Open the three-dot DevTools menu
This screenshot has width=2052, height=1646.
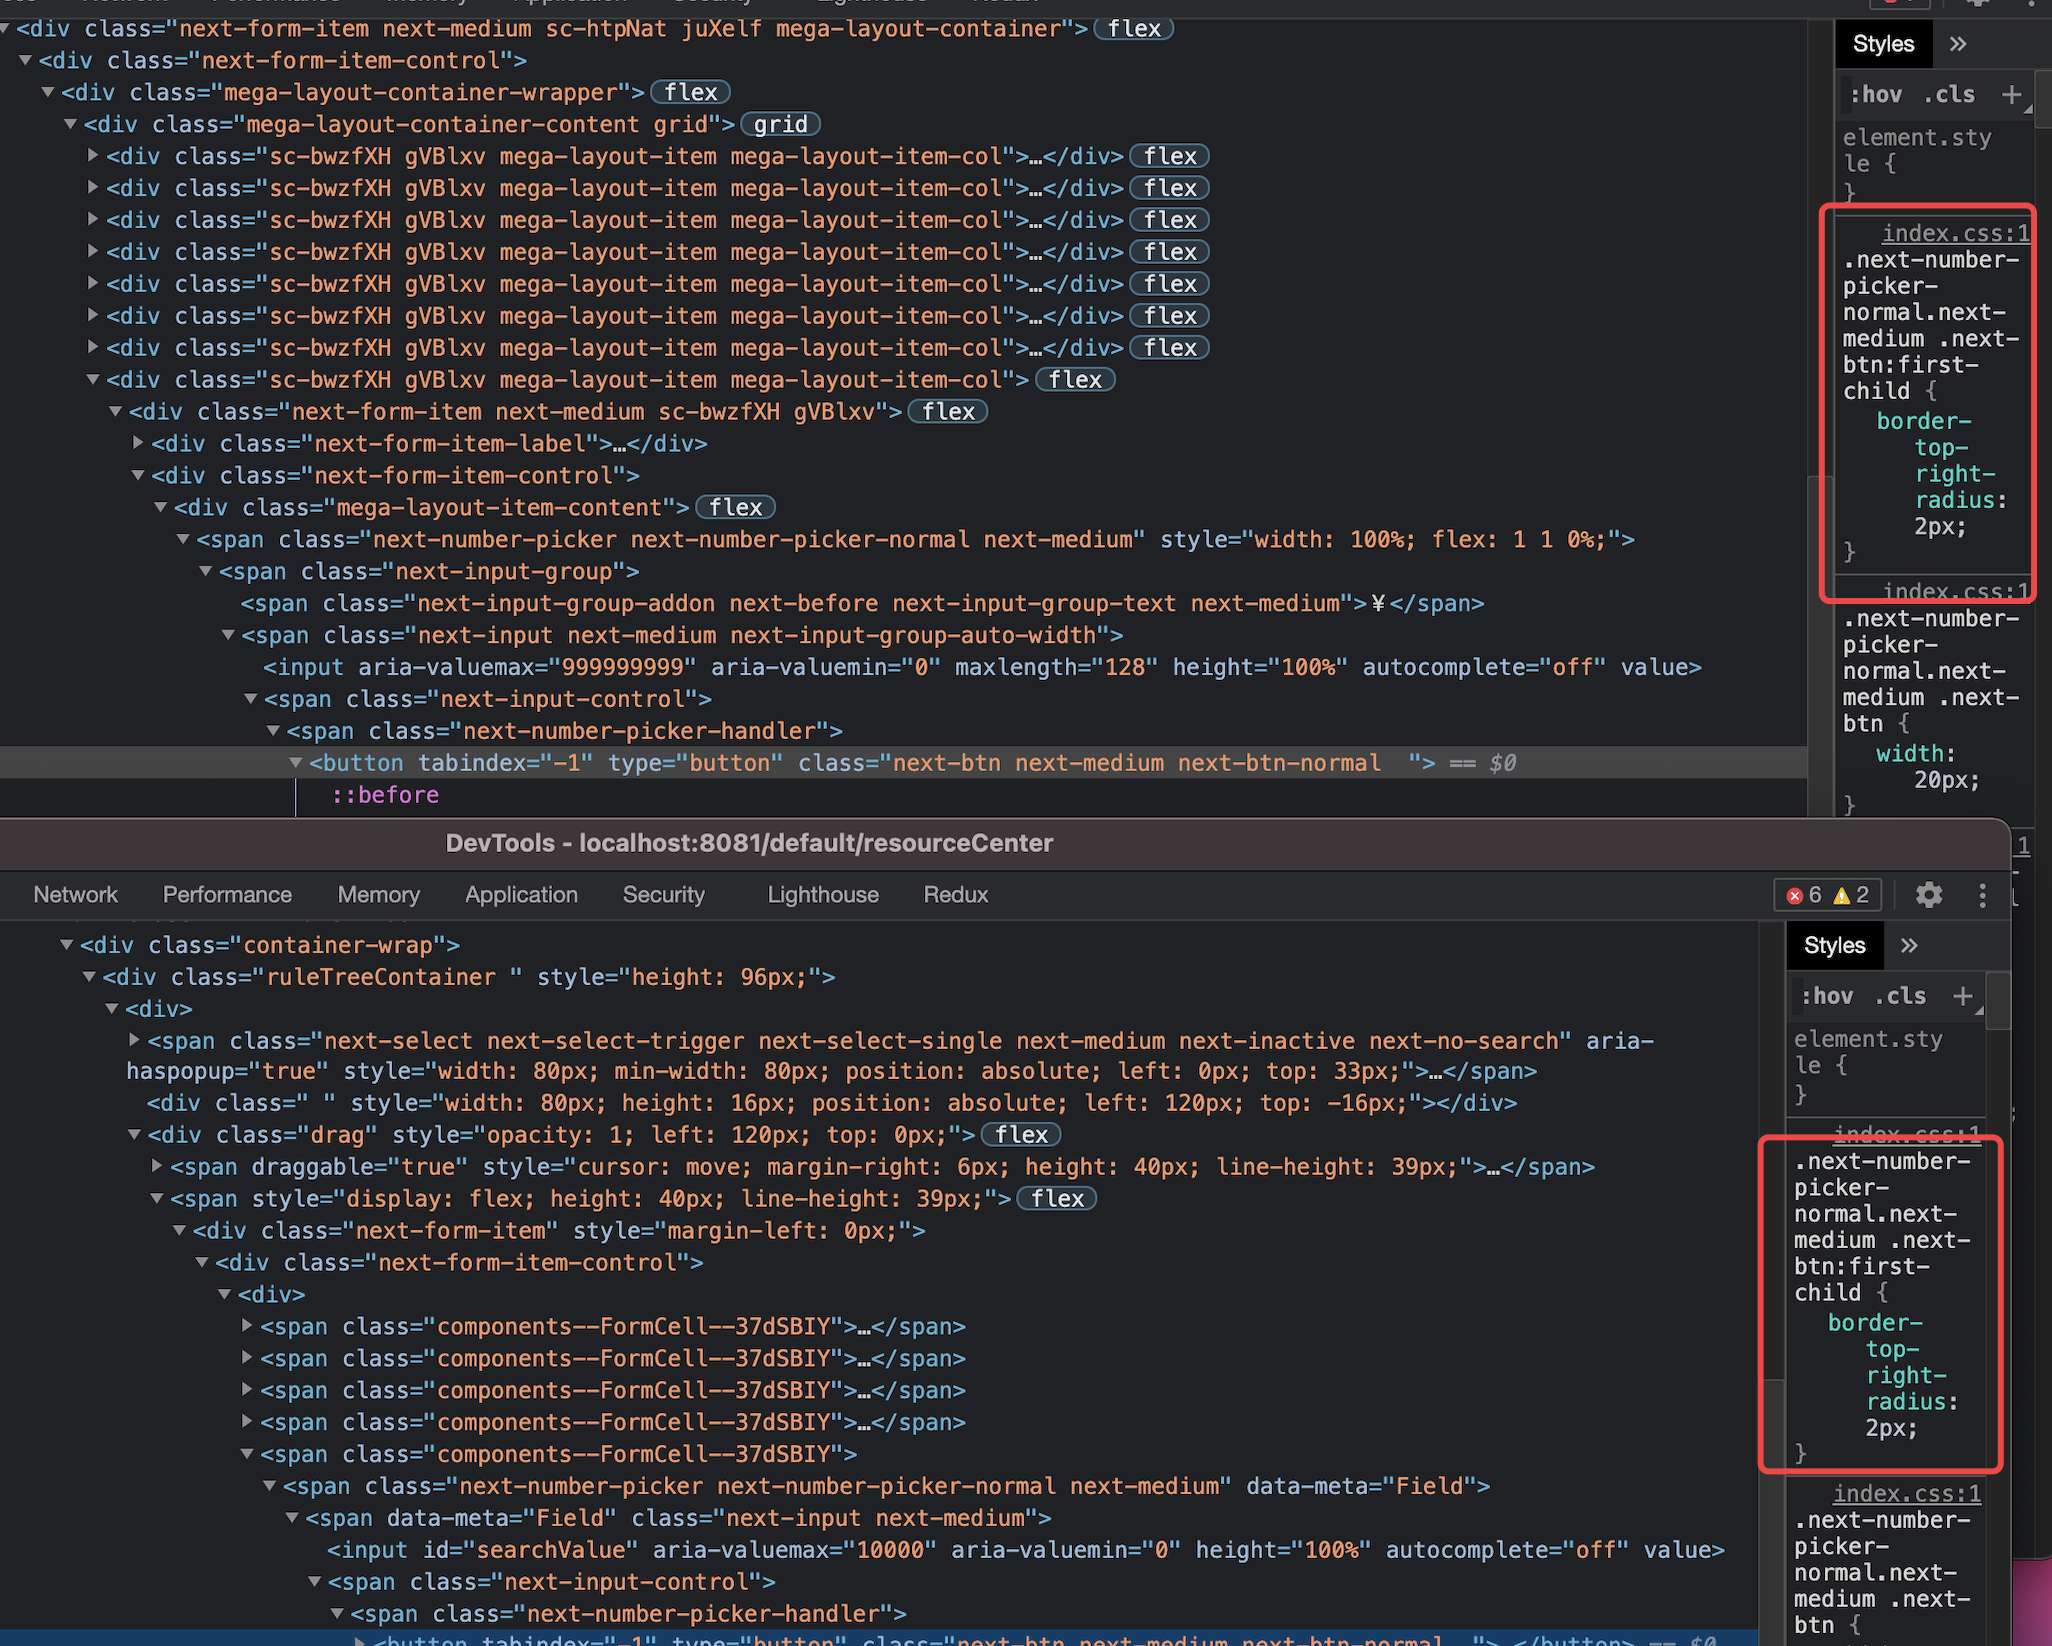[x=1982, y=895]
